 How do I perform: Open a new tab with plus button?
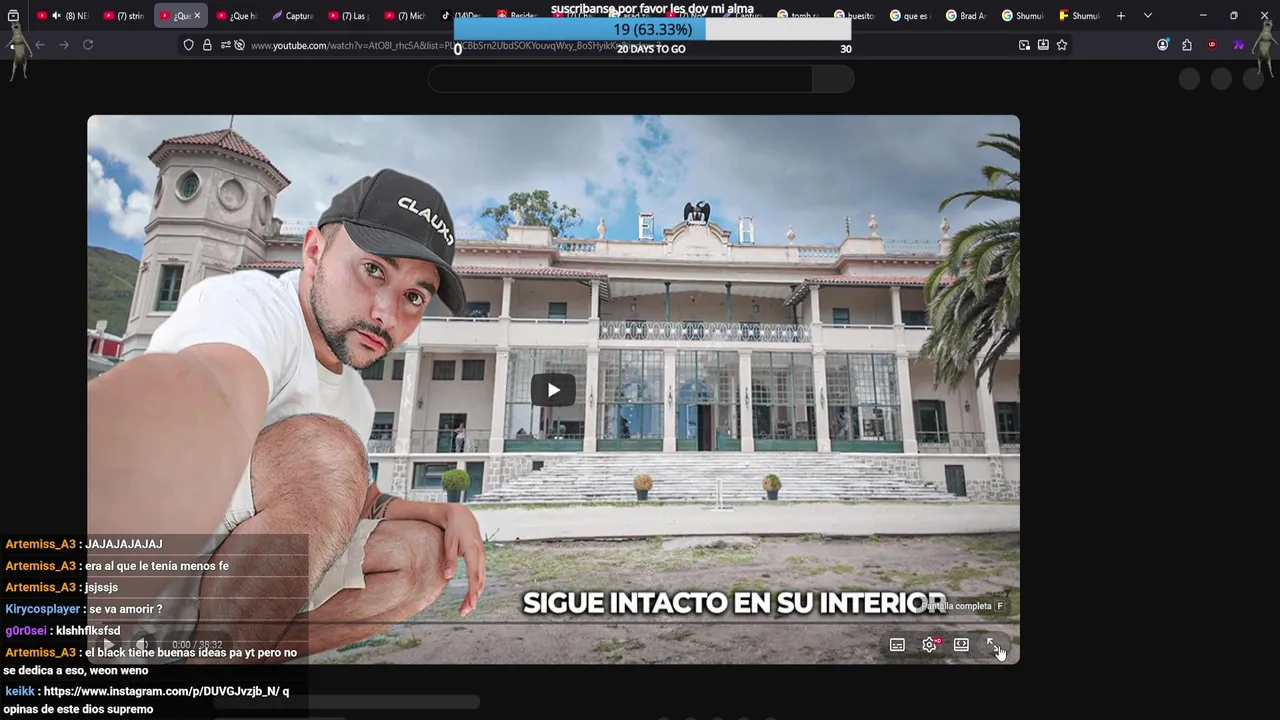coord(1121,16)
